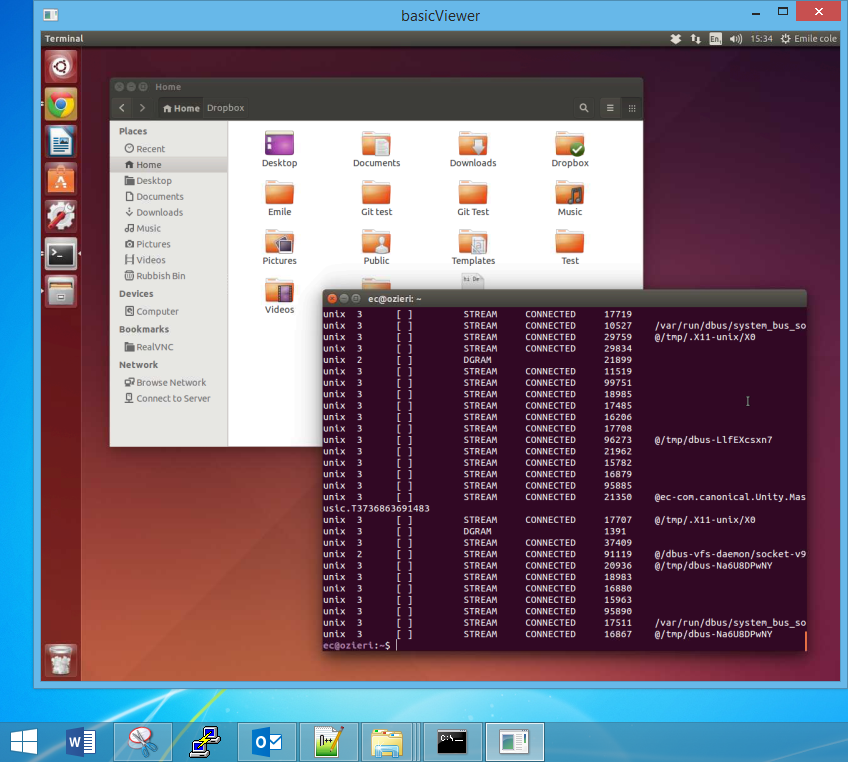Open the PuTTY taskbar icon
This screenshot has height=762, width=848.
coord(204,741)
